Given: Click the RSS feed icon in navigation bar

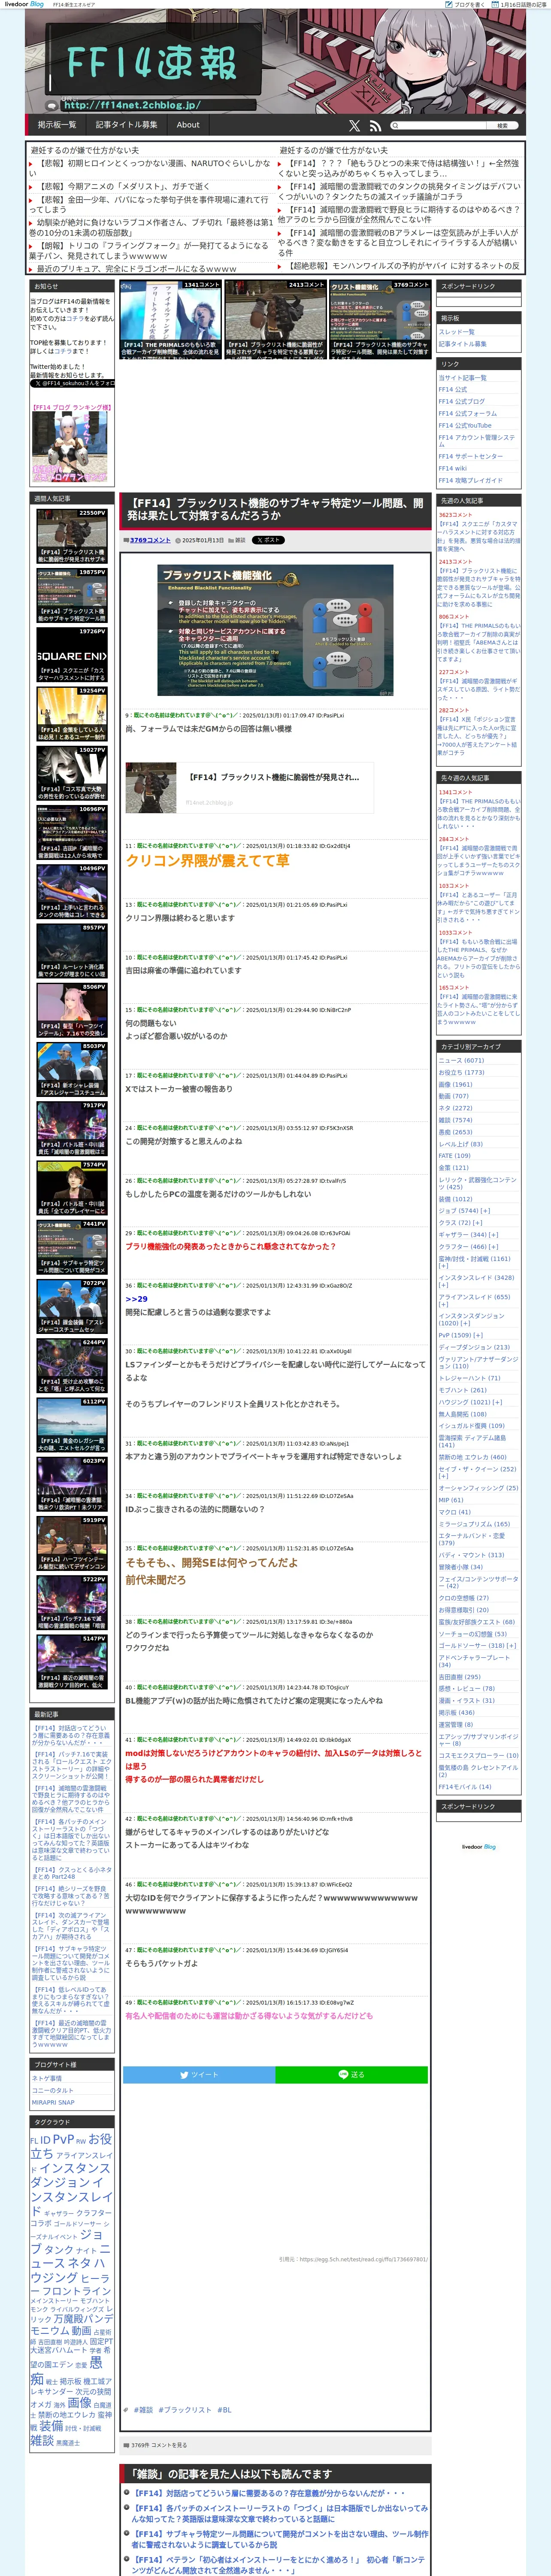Looking at the screenshot, I should point(375,126).
